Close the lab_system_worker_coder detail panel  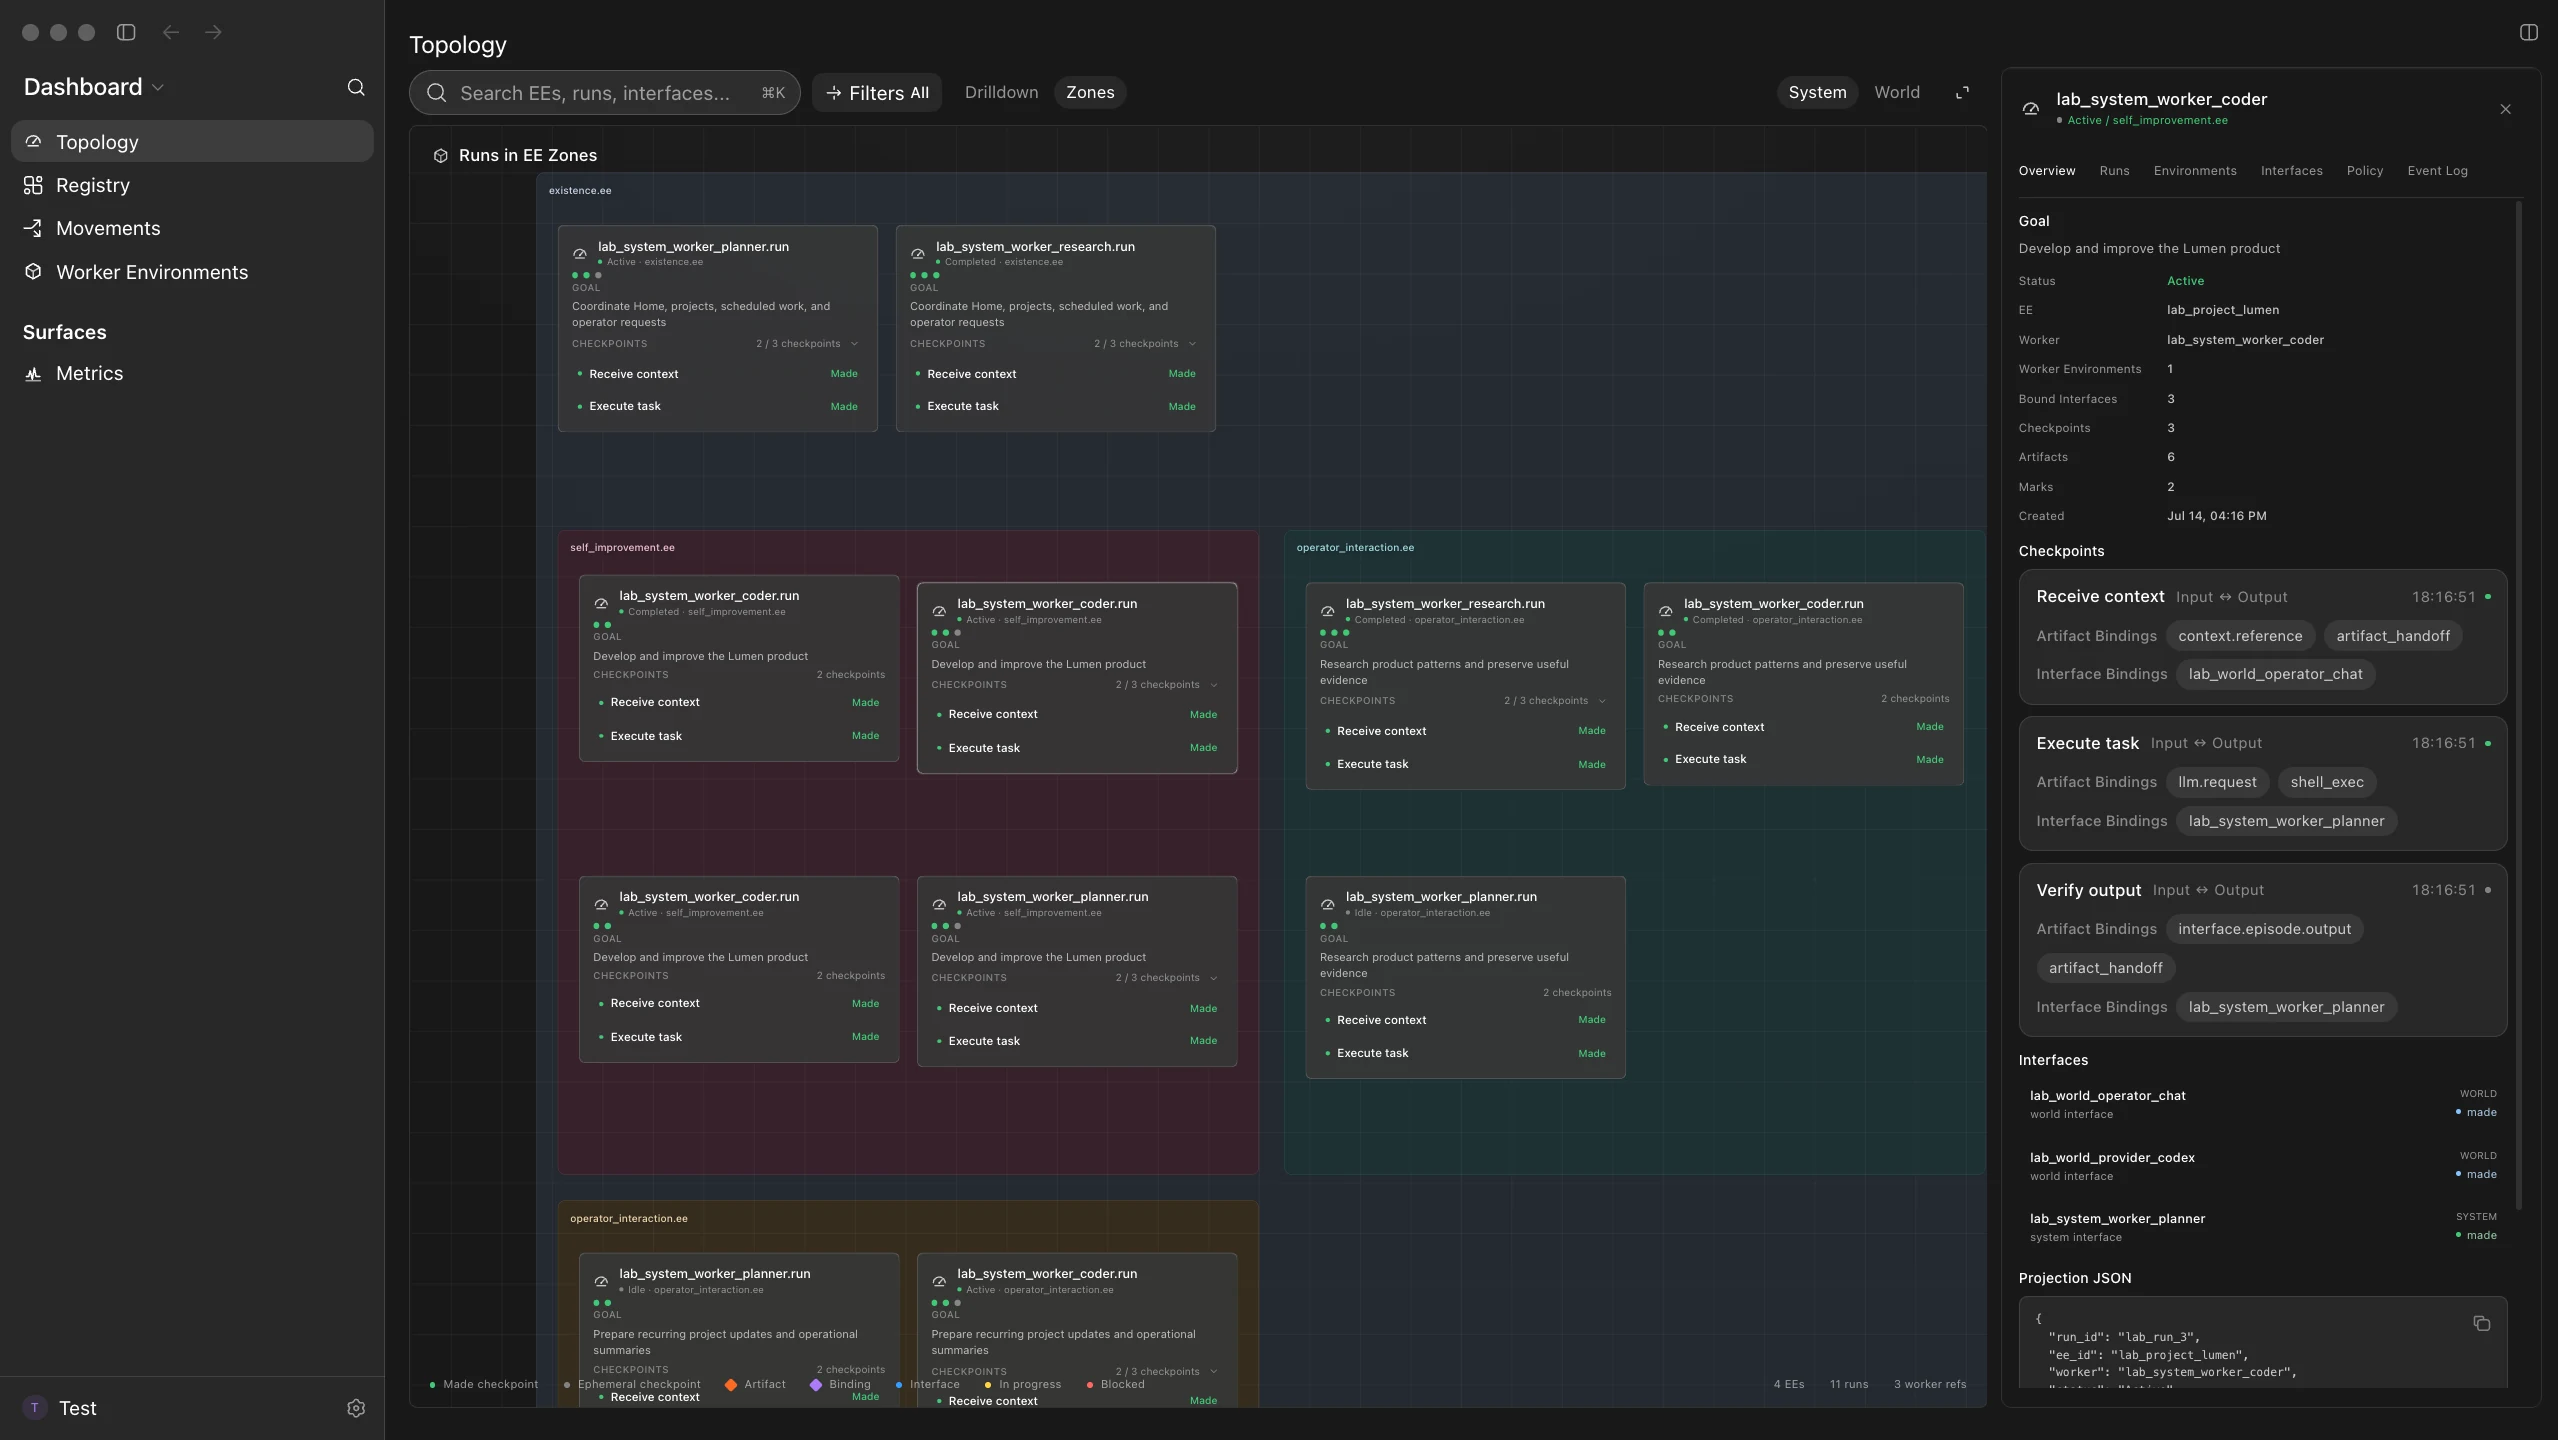pos(2505,109)
